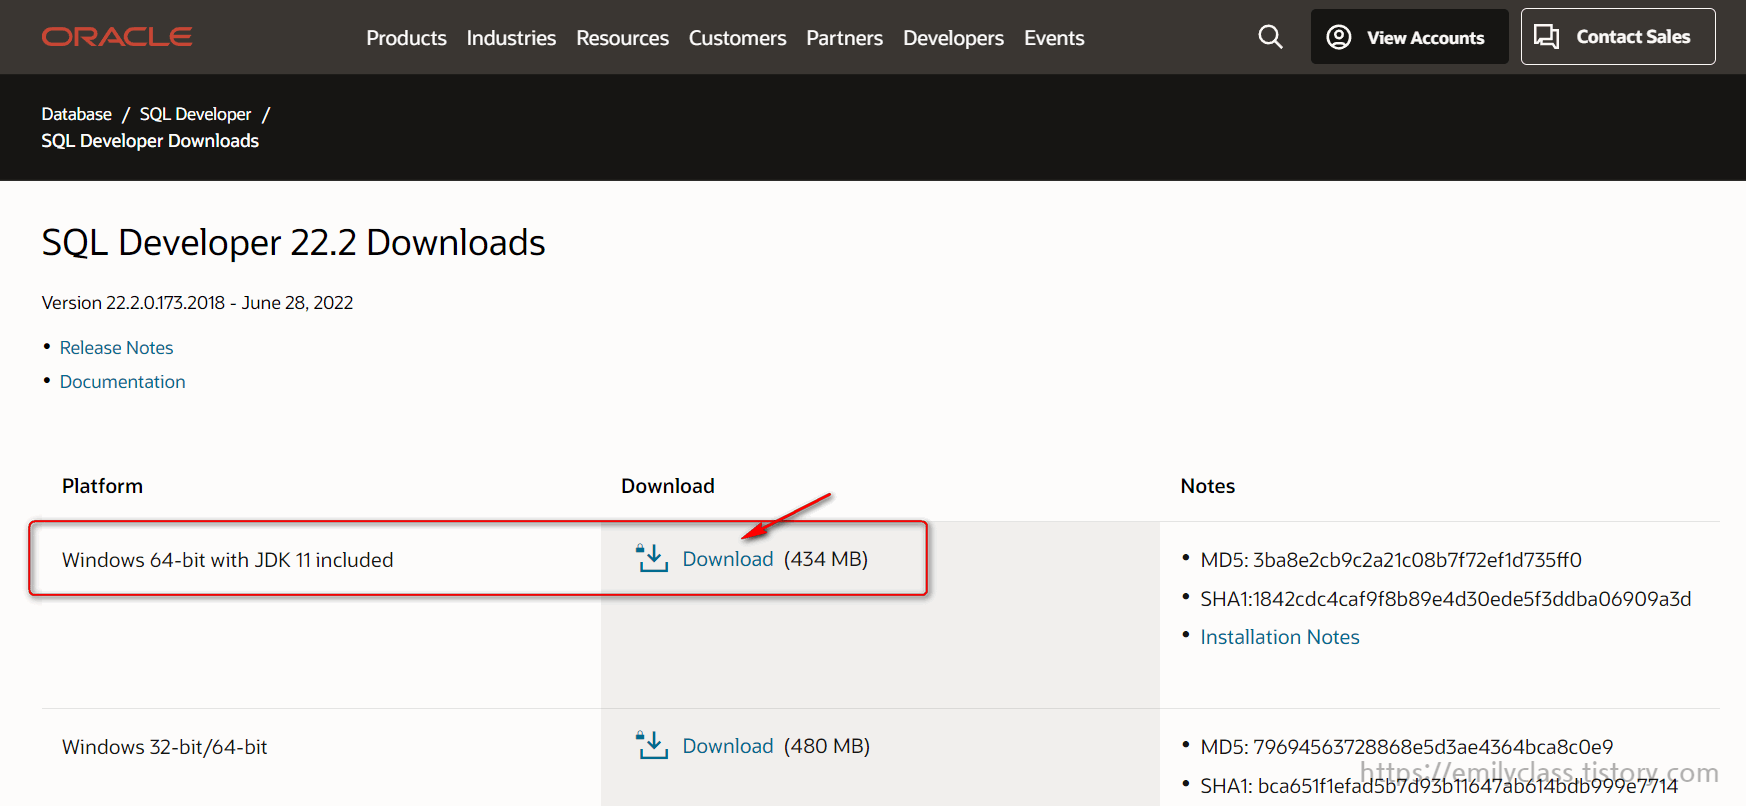Click the Download column header
Image resolution: width=1746 pixels, height=806 pixels.
(667, 486)
